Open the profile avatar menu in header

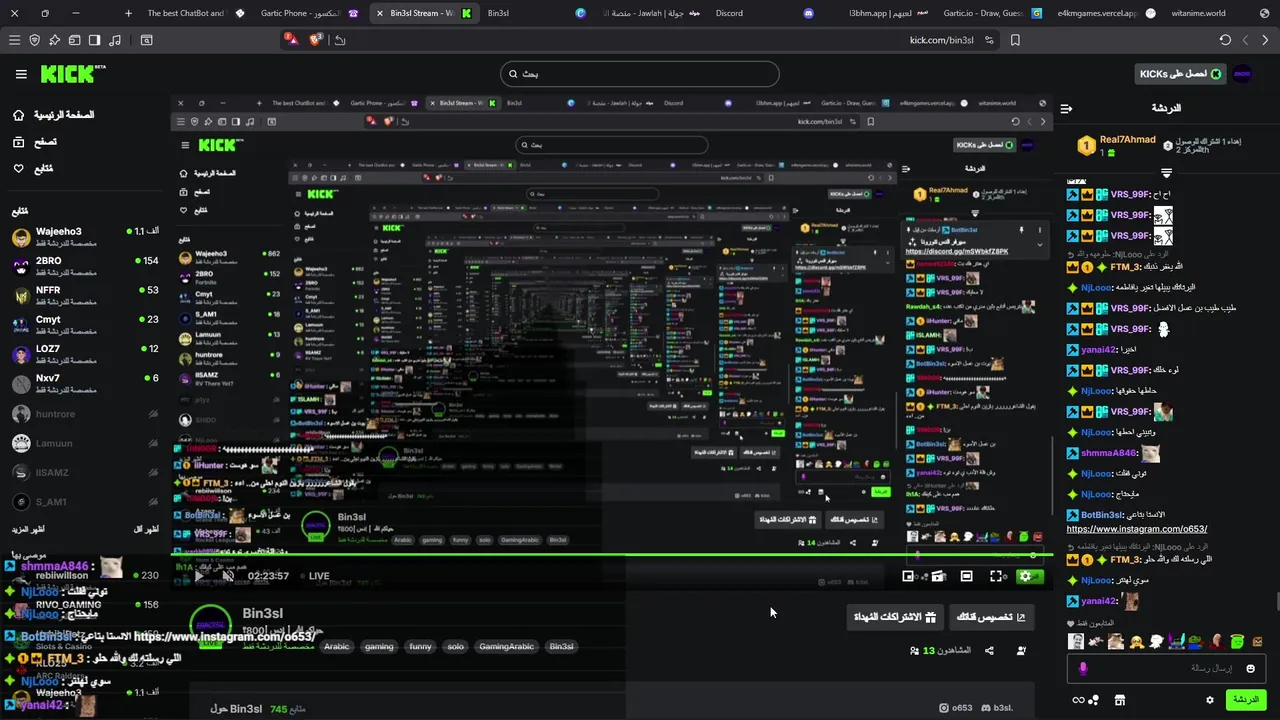(x=1242, y=74)
